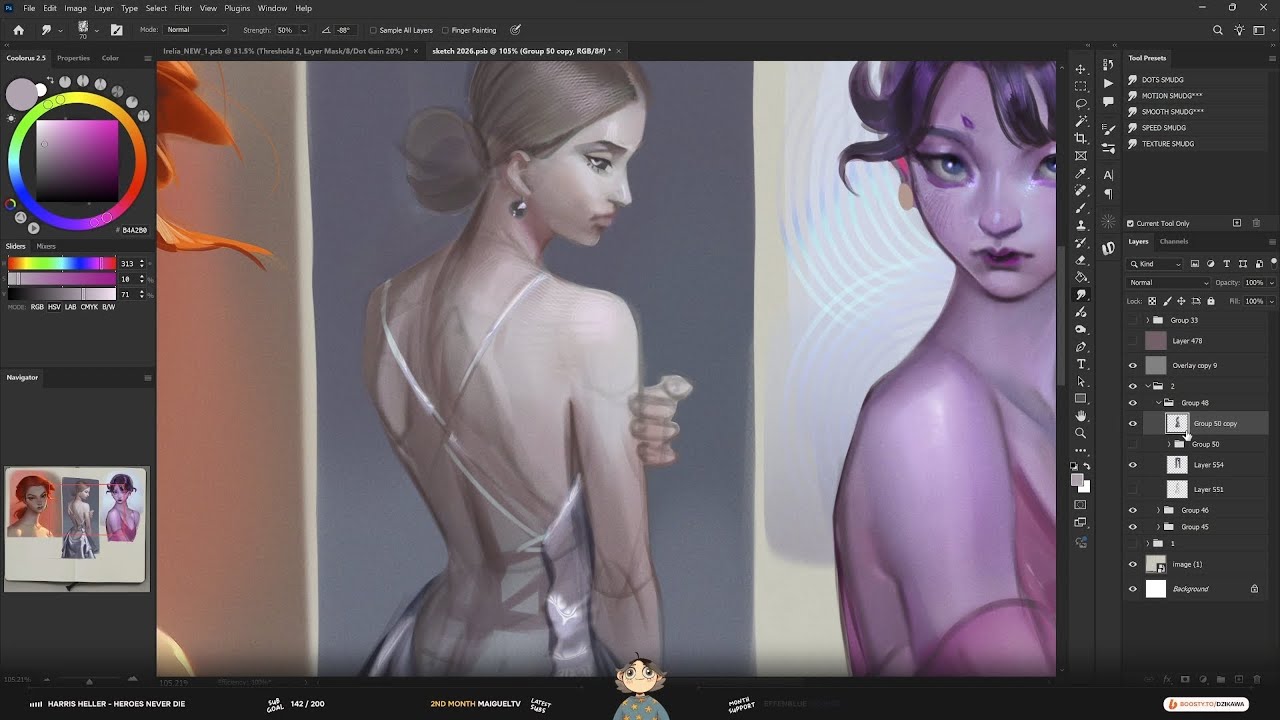Open the Plugins menu

pos(237,8)
